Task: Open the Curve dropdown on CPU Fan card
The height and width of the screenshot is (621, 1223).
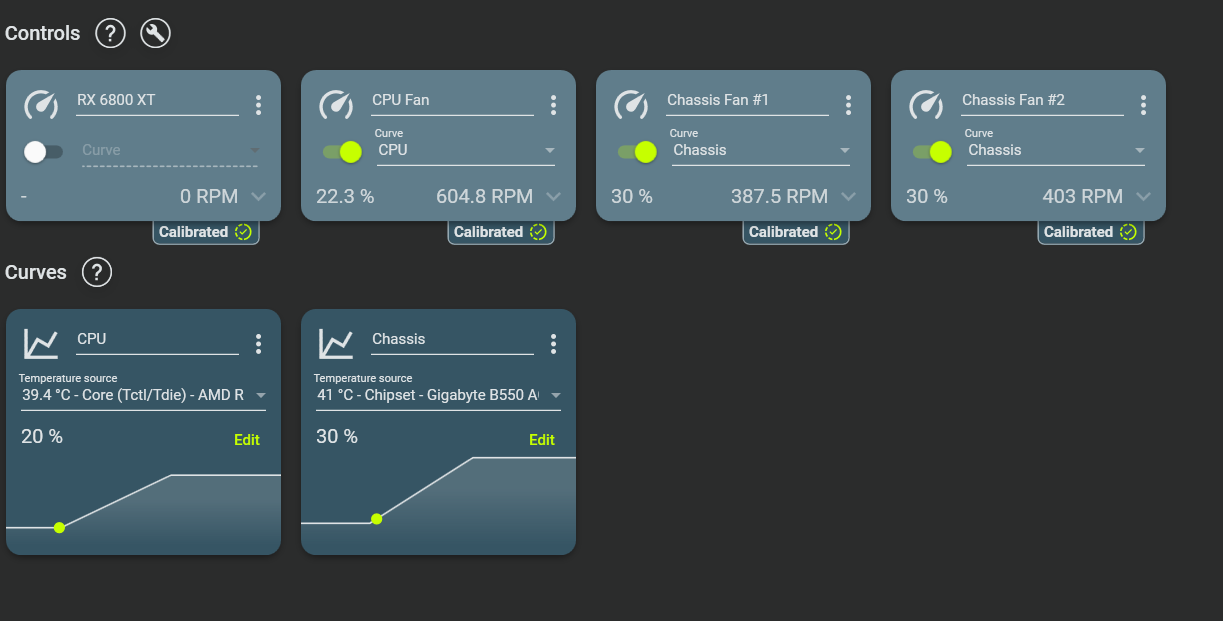Action: click(466, 151)
